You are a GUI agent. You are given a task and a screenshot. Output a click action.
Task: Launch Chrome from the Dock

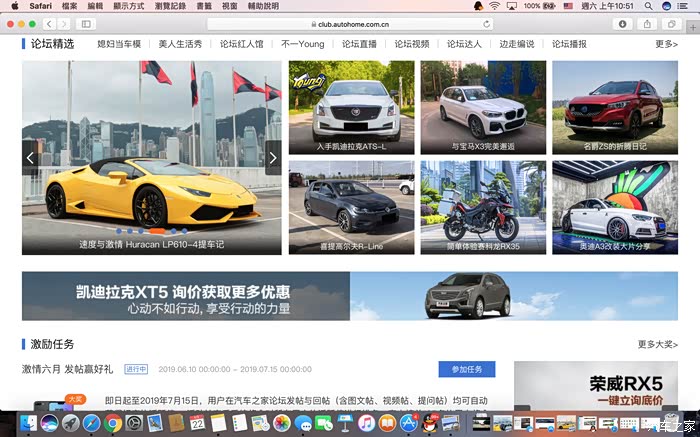tap(114, 424)
